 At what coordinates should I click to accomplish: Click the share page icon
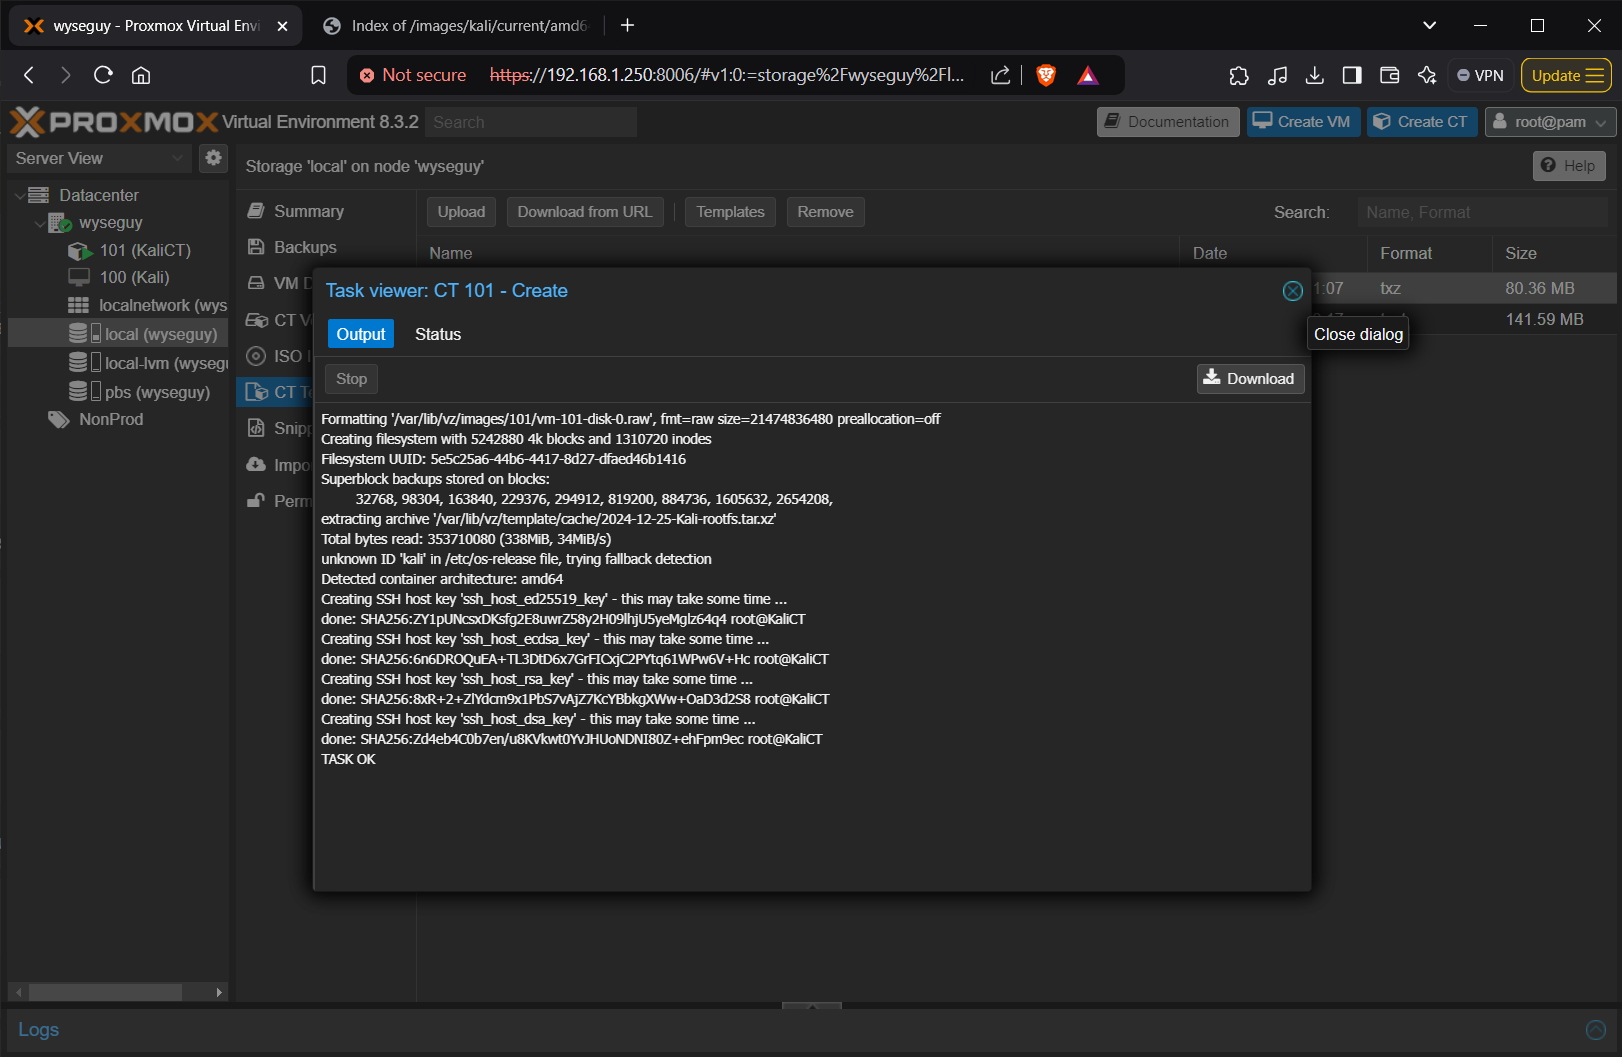click(x=1000, y=75)
